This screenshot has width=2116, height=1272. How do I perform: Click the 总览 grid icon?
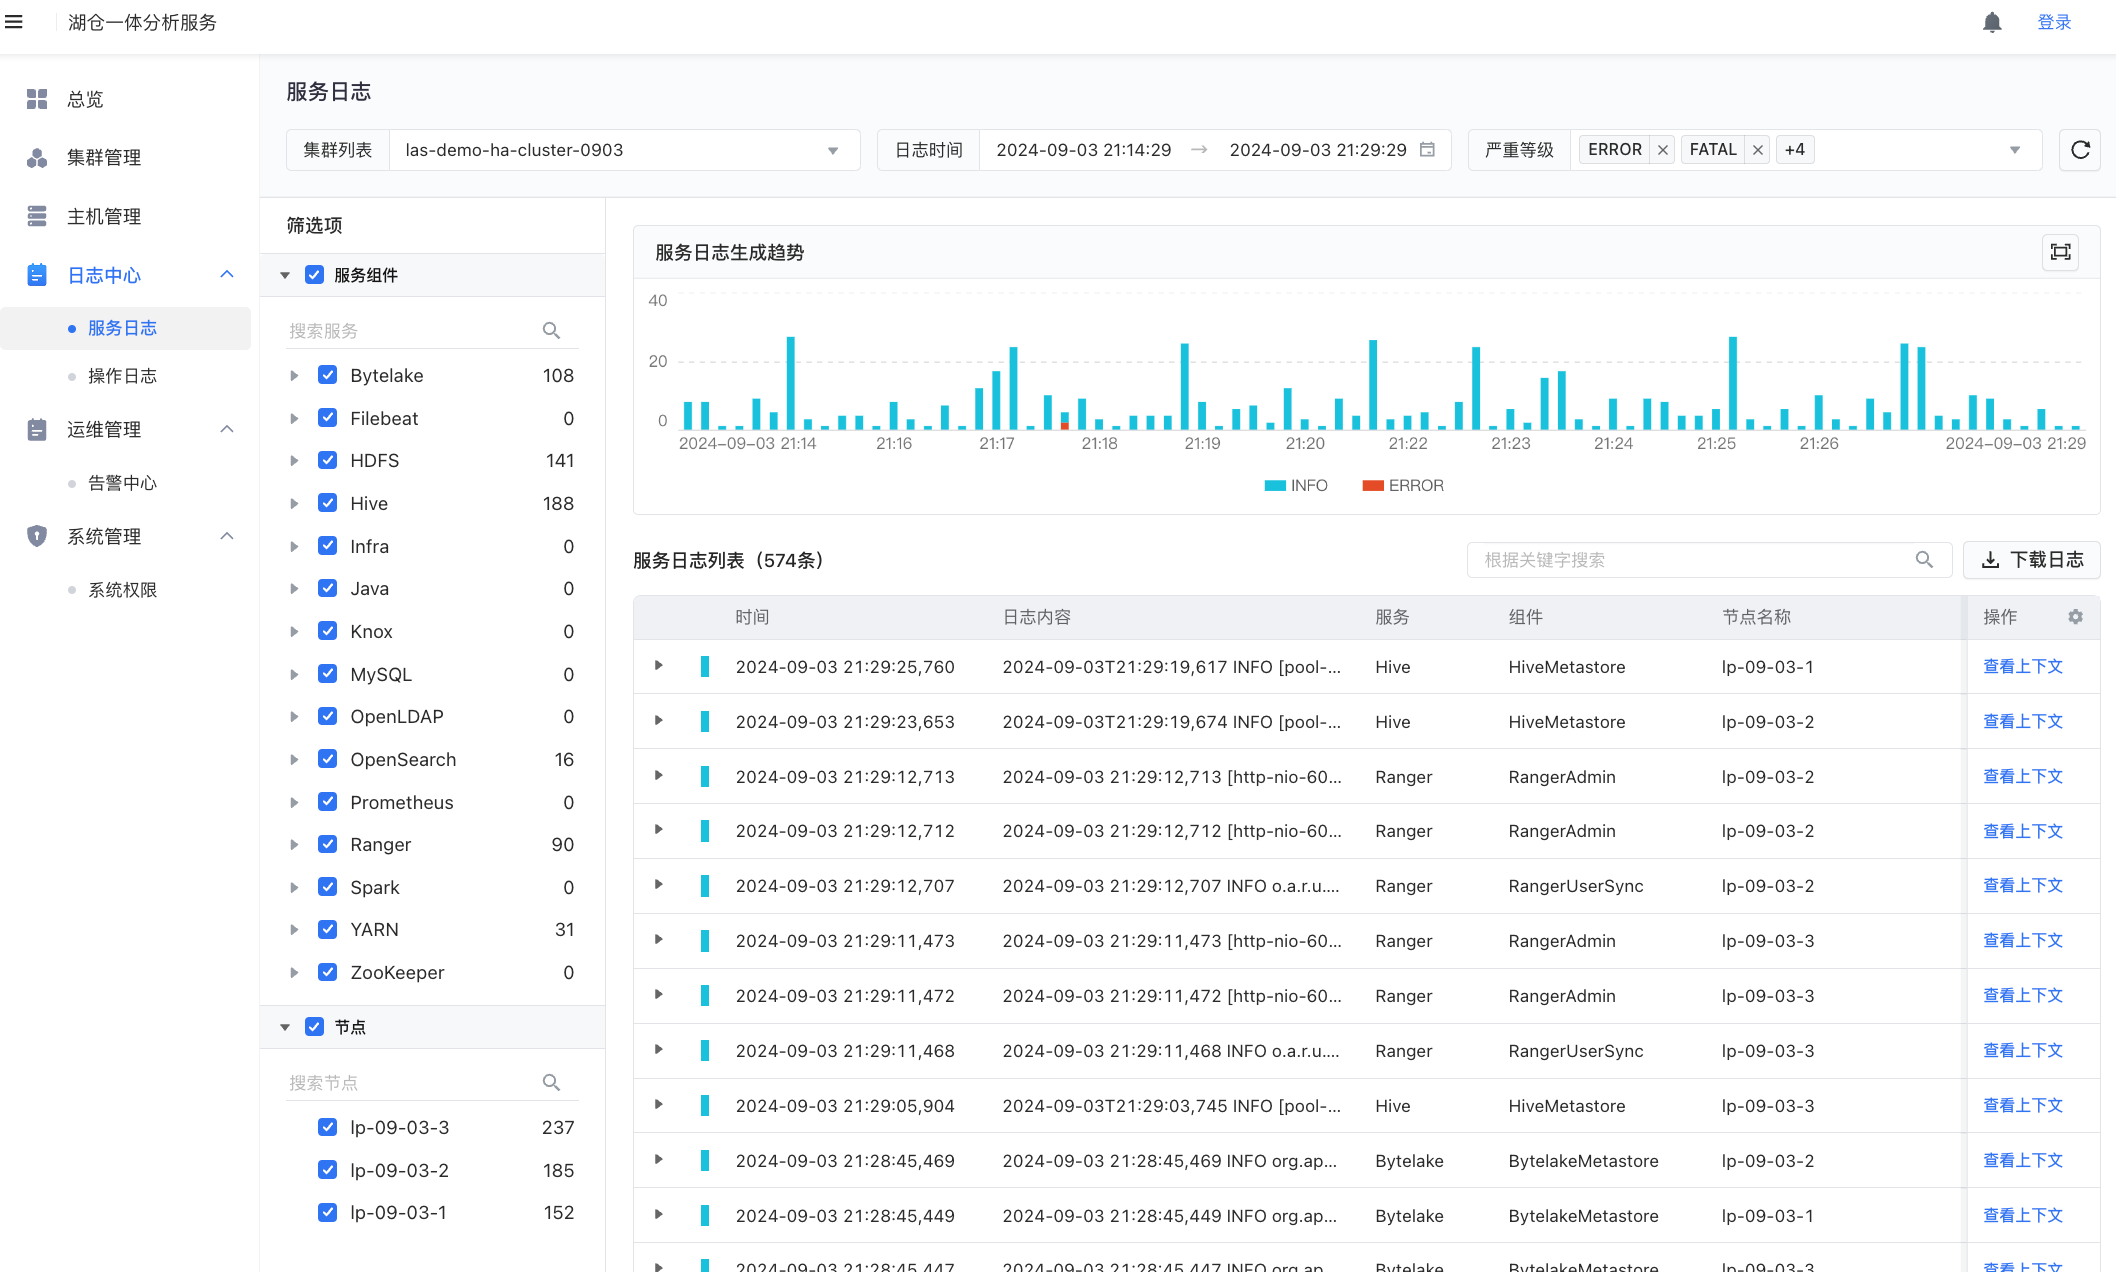click(37, 99)
